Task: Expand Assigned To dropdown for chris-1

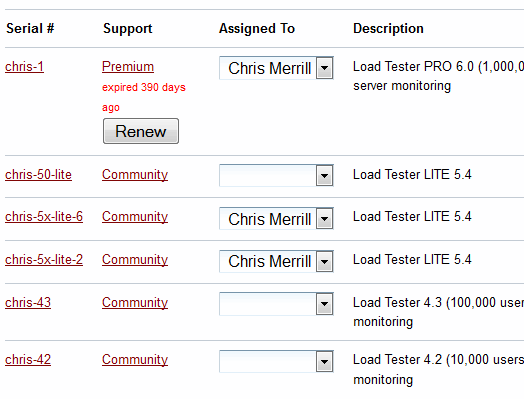Action: coord(276,68)
